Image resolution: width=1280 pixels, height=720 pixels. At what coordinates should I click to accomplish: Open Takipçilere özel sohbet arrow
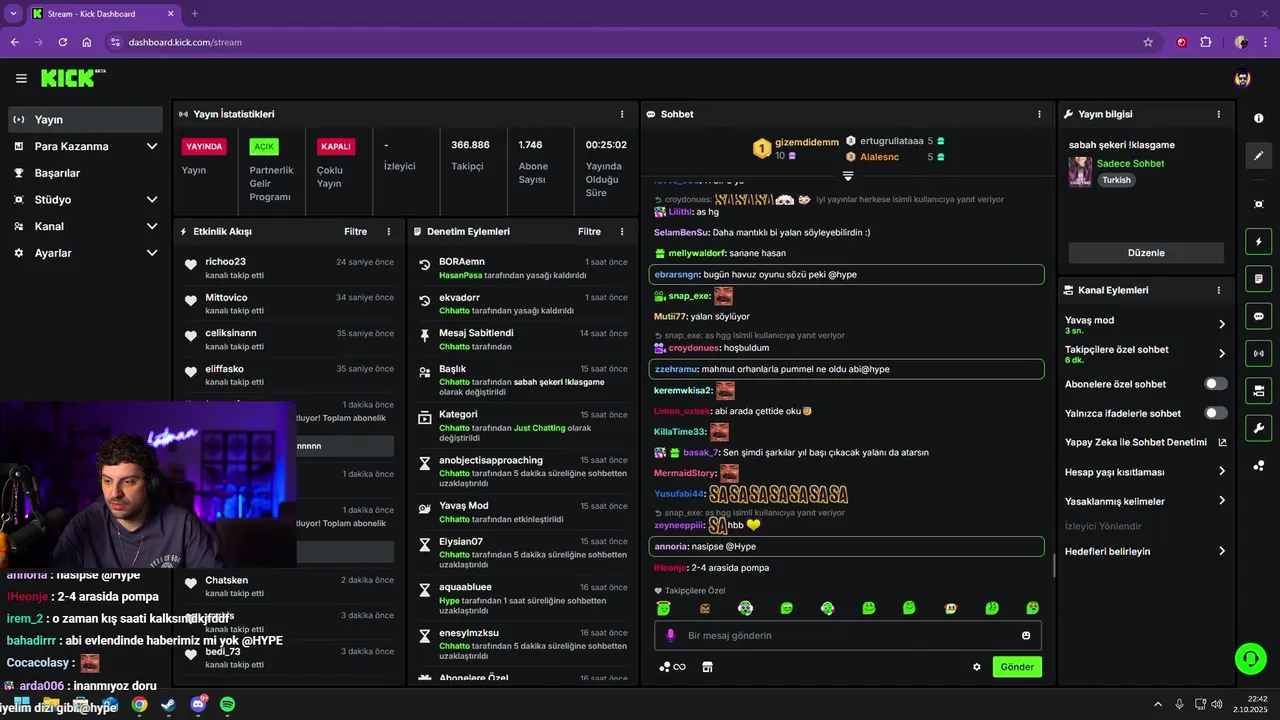tap(1222, 354)
